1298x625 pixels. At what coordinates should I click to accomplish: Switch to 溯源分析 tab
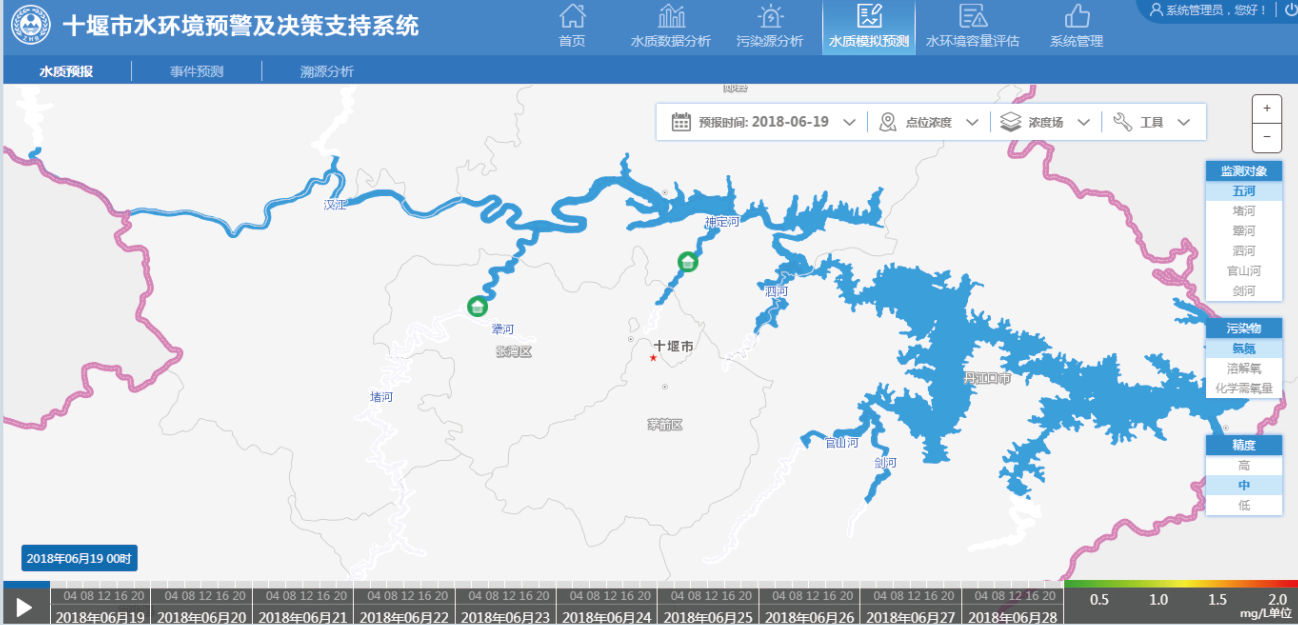click(327, 72)
